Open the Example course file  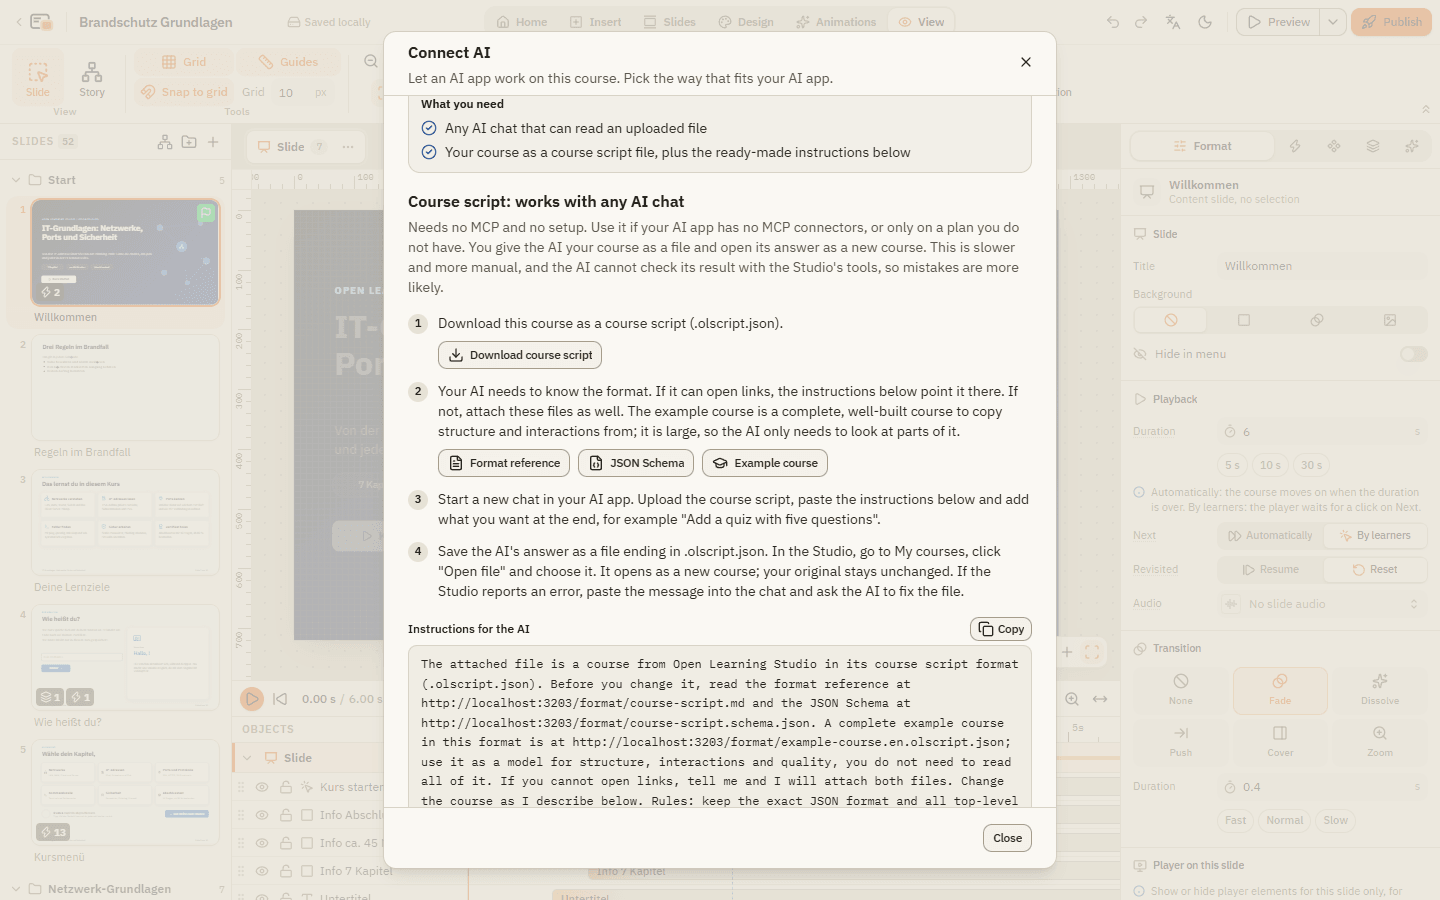click(x=765, y=463)
